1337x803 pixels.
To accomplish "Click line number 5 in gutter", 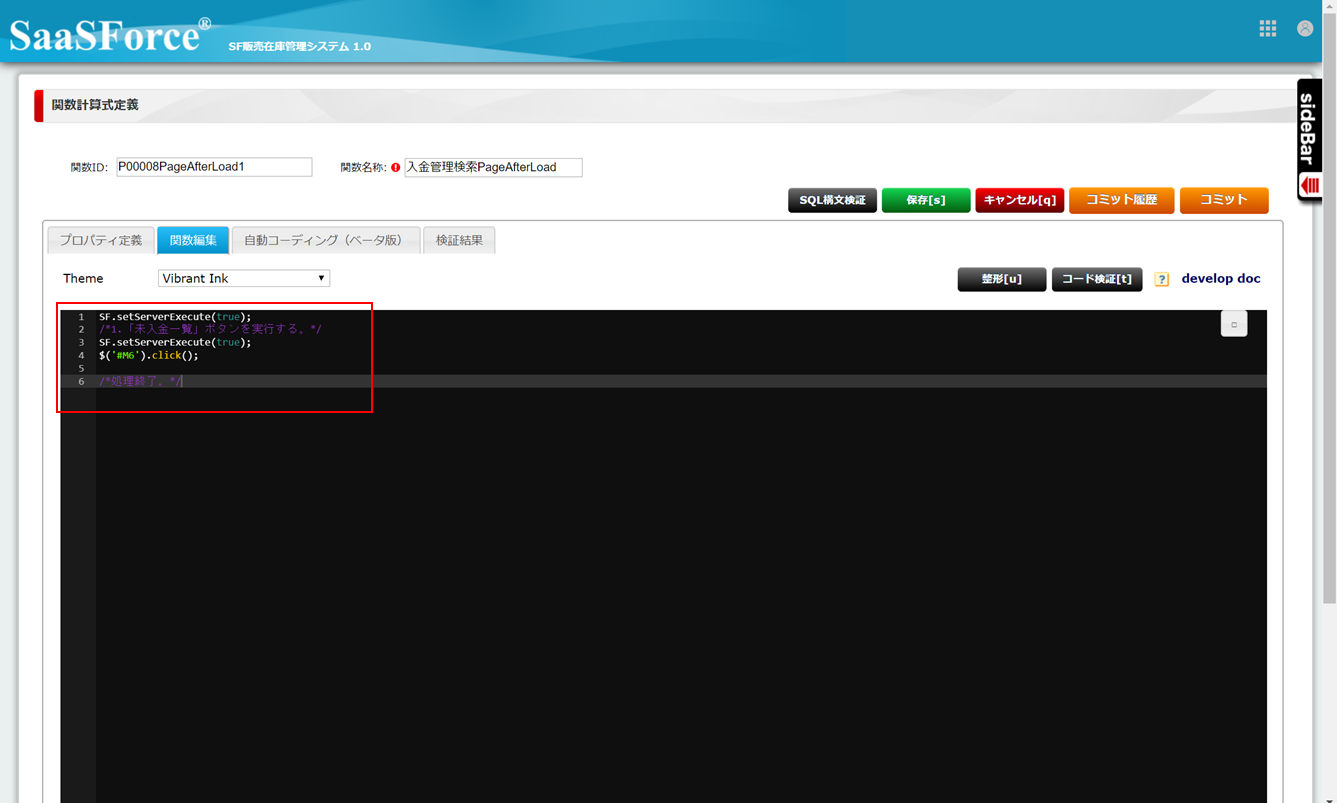I will [81, 369].
